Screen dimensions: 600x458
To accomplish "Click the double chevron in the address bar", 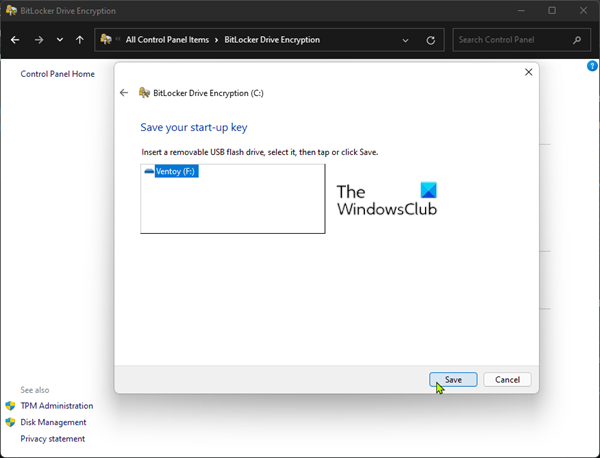I will [x=118, y=39].
